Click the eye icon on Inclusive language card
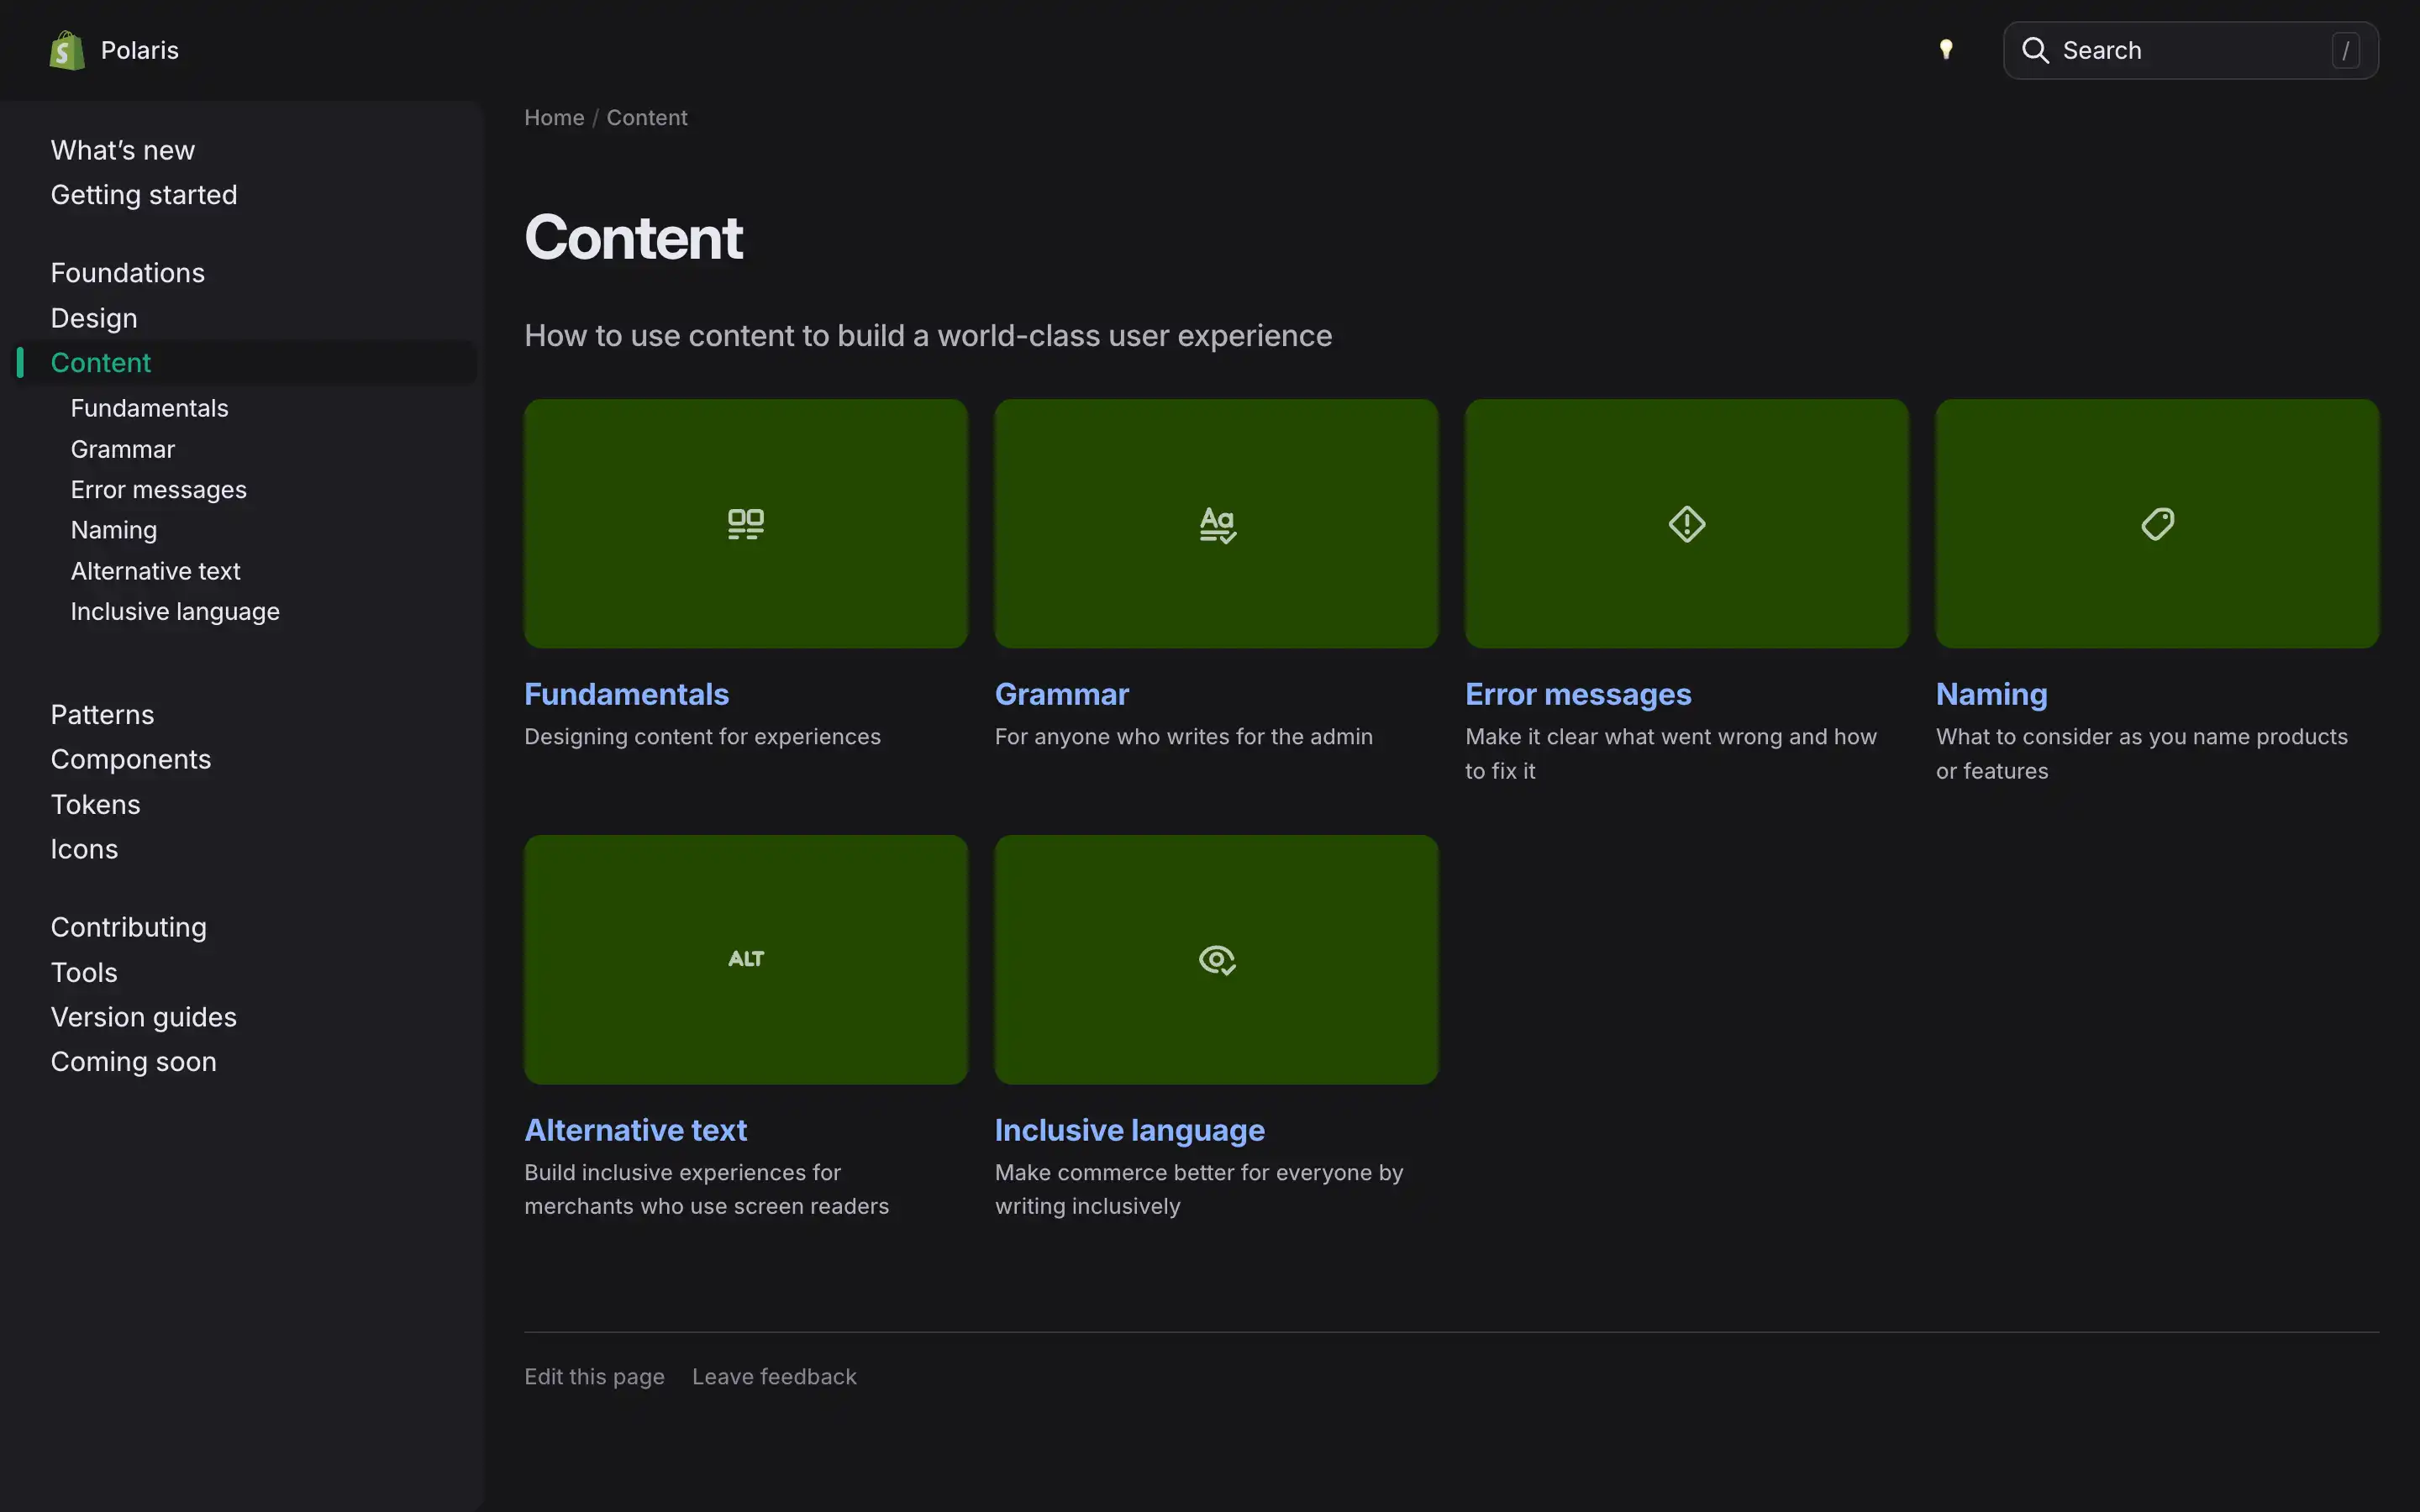 (x=1216, y=959)
